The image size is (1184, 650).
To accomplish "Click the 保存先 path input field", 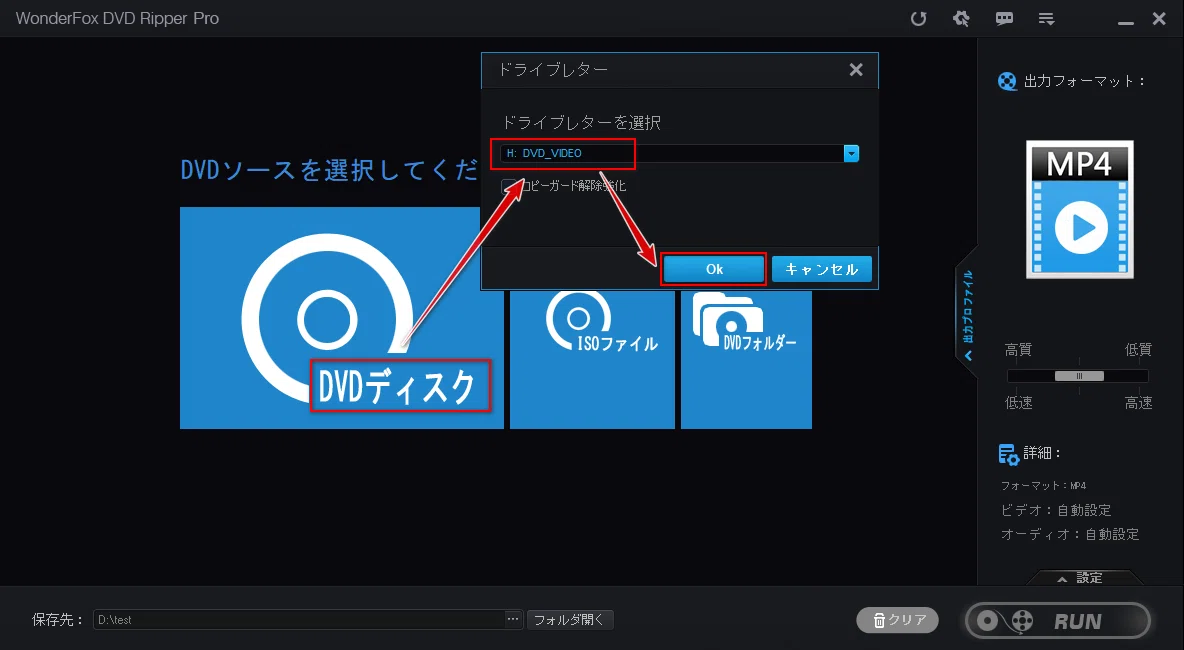I will 299,620.
